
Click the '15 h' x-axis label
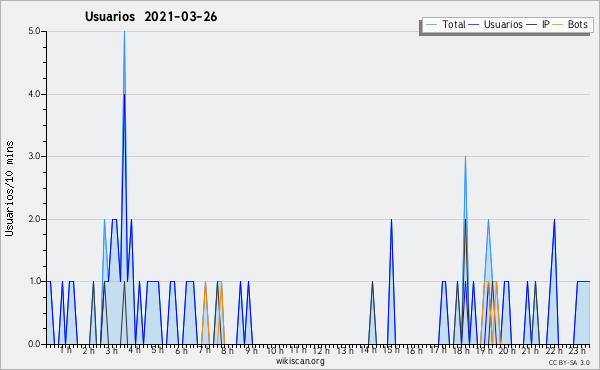pos(391,350)
